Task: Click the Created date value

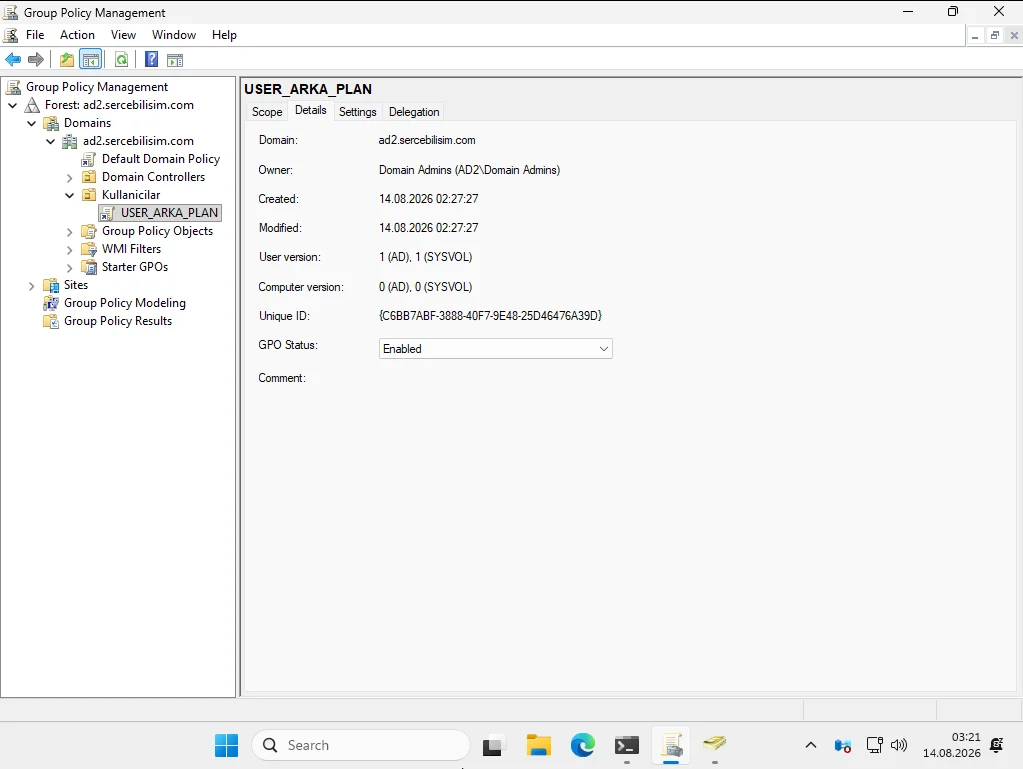Action: (x=429, y=199)
